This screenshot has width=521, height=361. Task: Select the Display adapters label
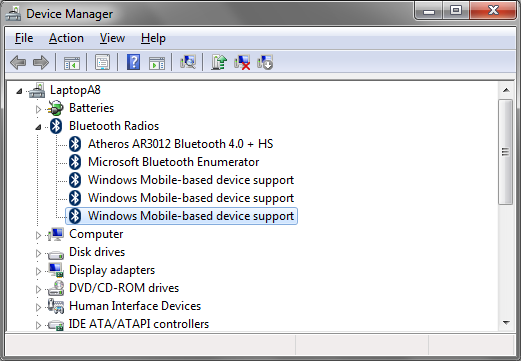(112, 270)
